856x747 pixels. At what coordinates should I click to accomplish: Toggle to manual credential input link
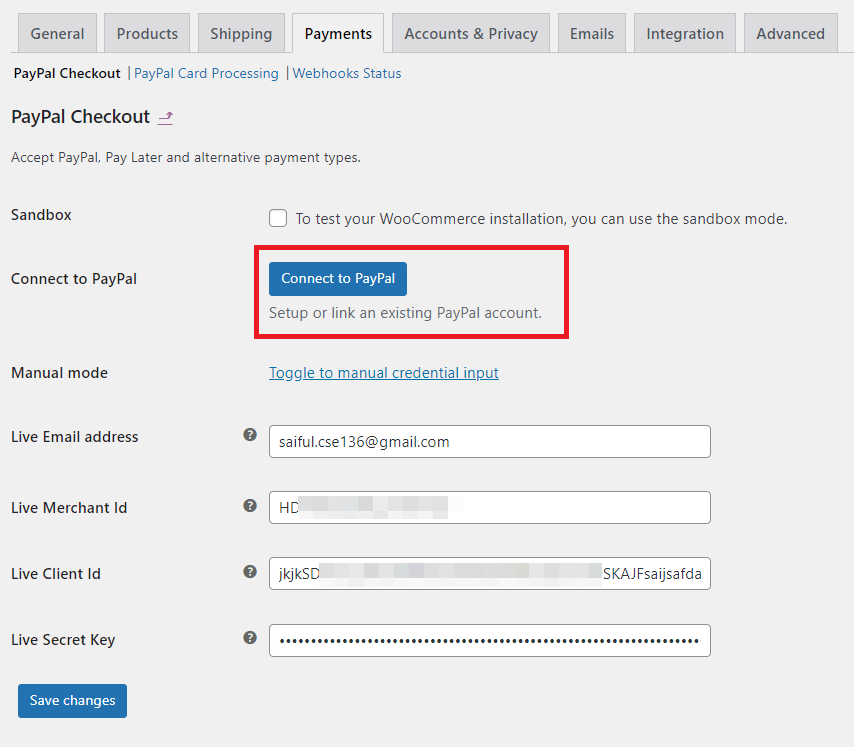click(384, 372)
